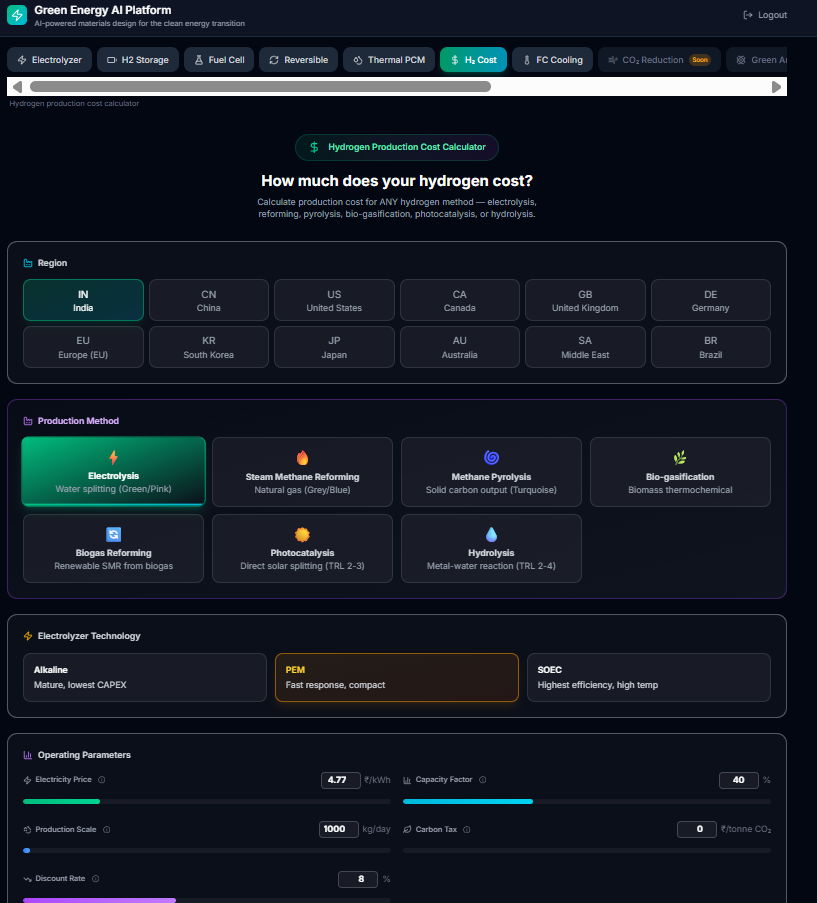Click the Hydrogen Production Cost Calculator badge
Viewport: 817px width, 903px height.
[x=397, y=147]
